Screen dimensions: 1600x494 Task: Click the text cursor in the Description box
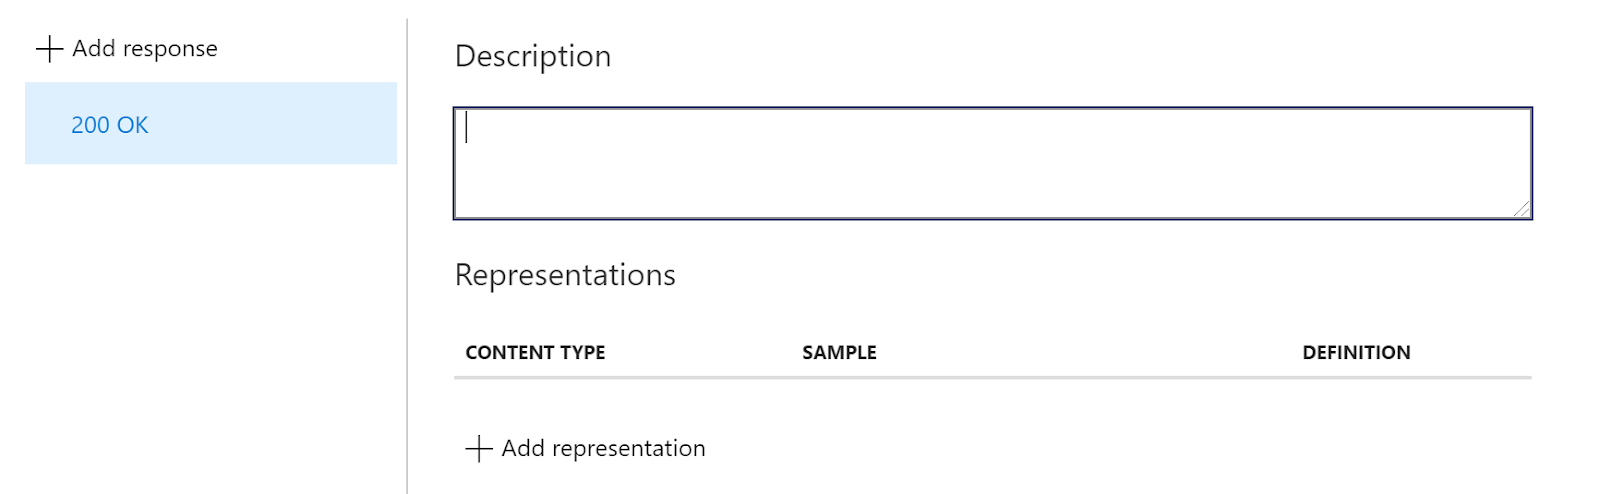pyautogui.click(x=467, y=128)
